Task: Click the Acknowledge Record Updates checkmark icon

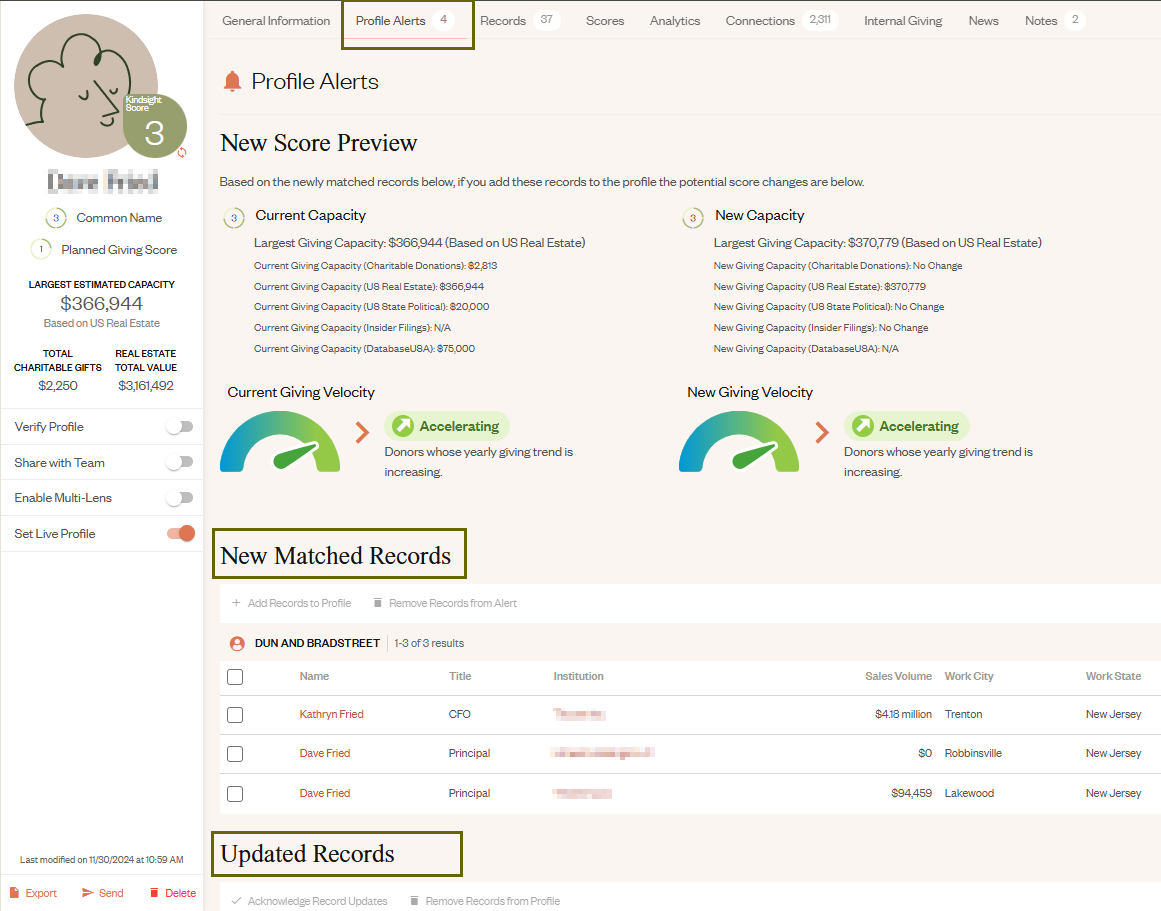Action: [237, 901]
